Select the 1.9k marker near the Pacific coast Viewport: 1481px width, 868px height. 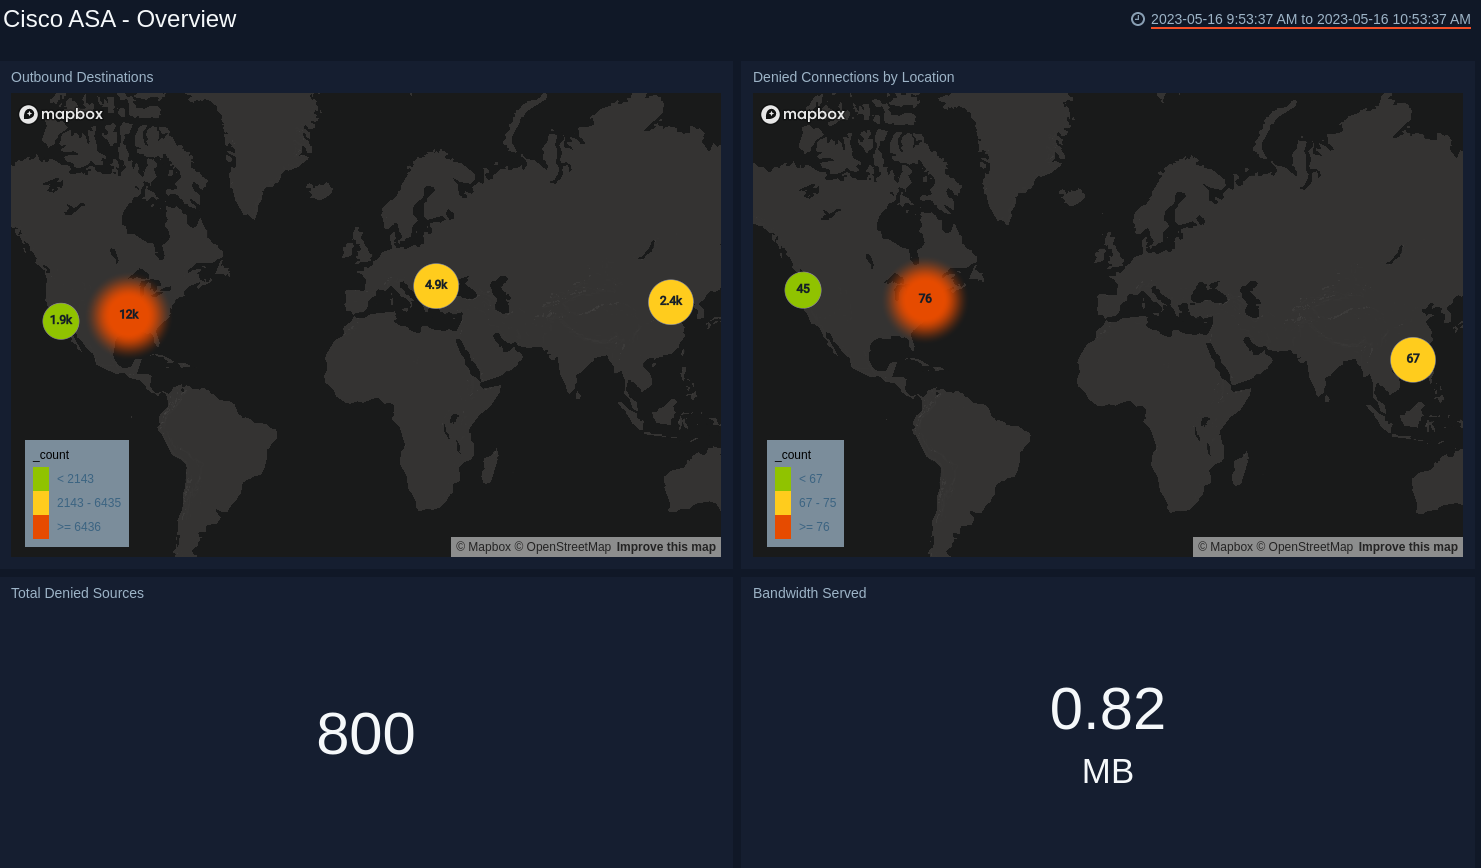(61, 321)
